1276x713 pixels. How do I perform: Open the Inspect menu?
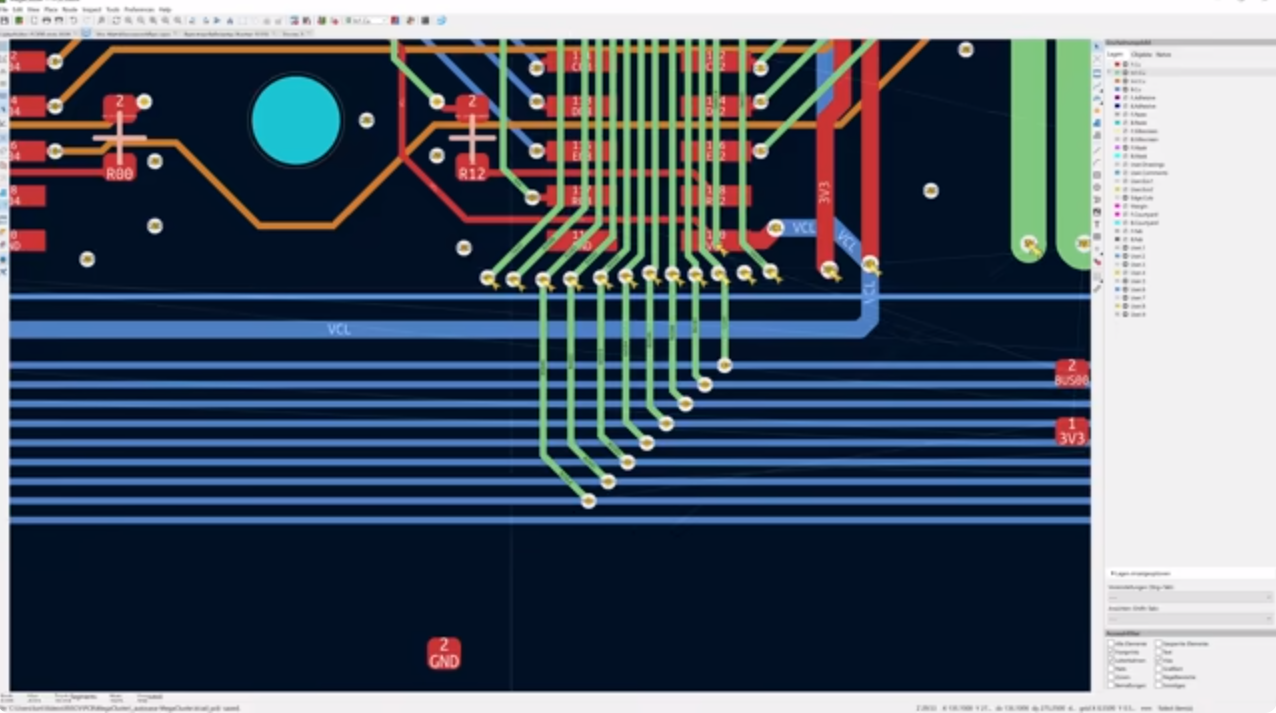[x=91, y=9]
